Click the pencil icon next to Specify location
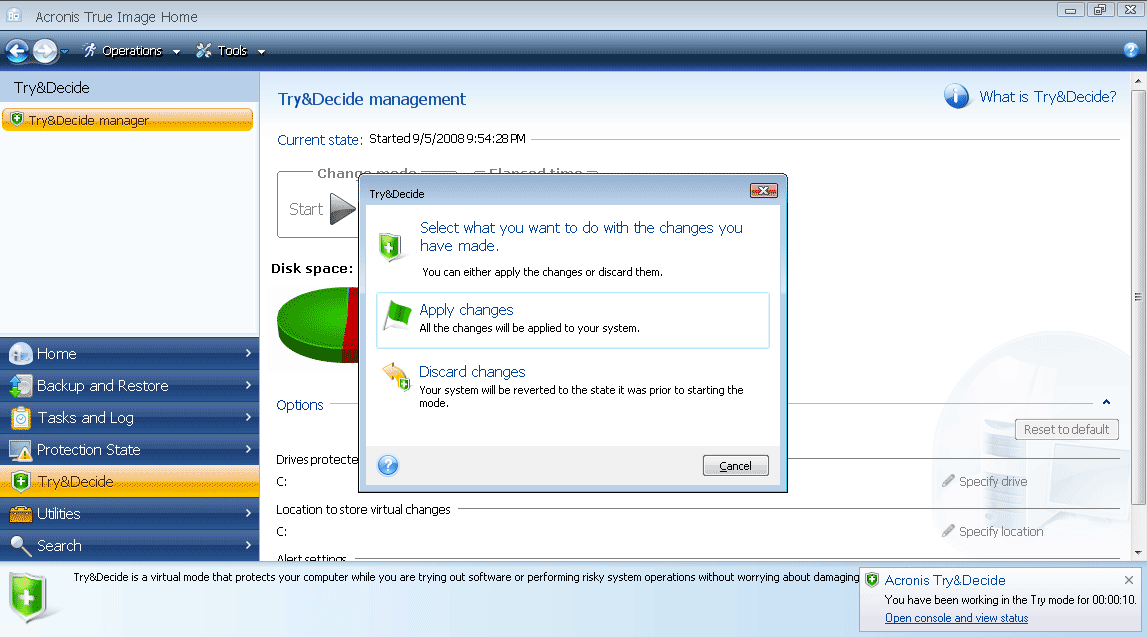 pos(948,531)
